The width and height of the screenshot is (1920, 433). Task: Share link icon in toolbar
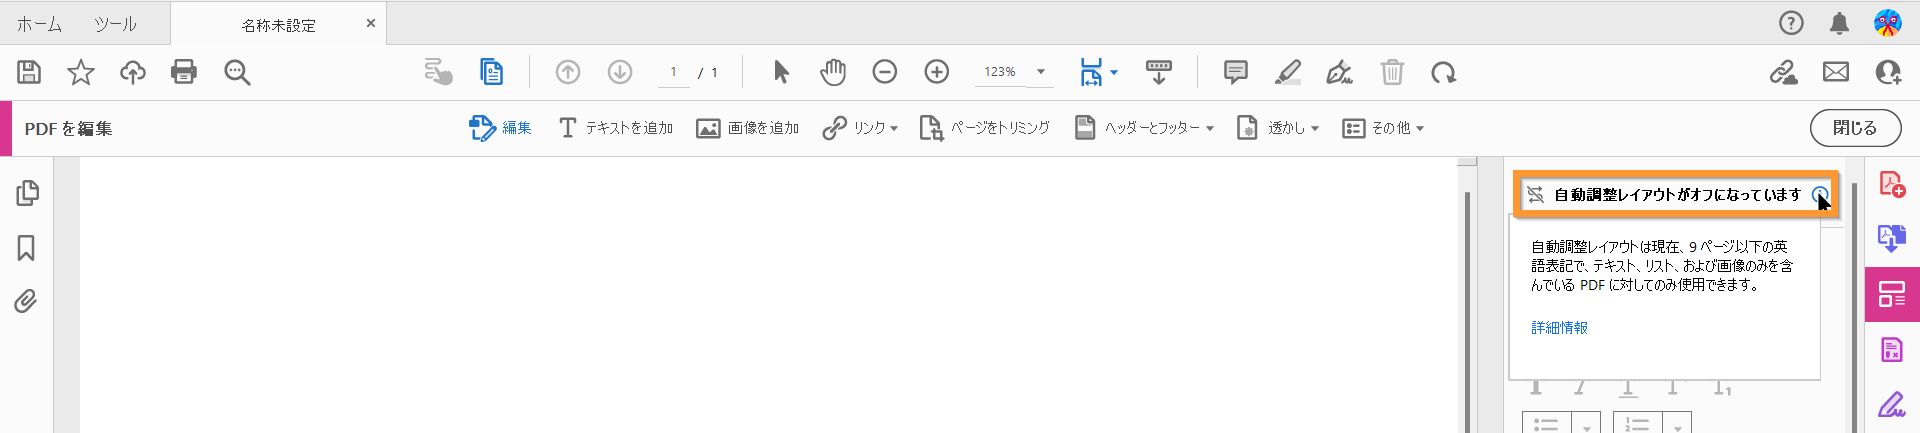[1784, 72]
